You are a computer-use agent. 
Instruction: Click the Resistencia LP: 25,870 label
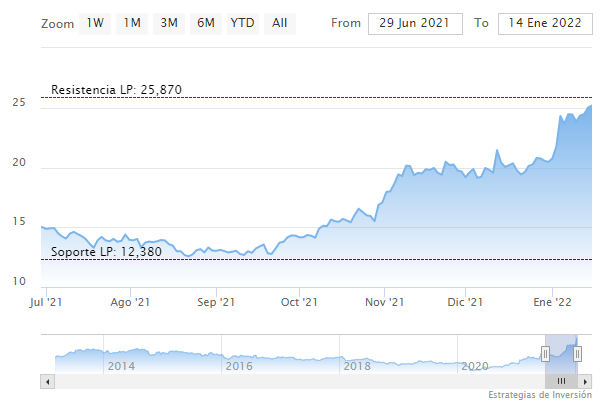(x=116, y=90)
